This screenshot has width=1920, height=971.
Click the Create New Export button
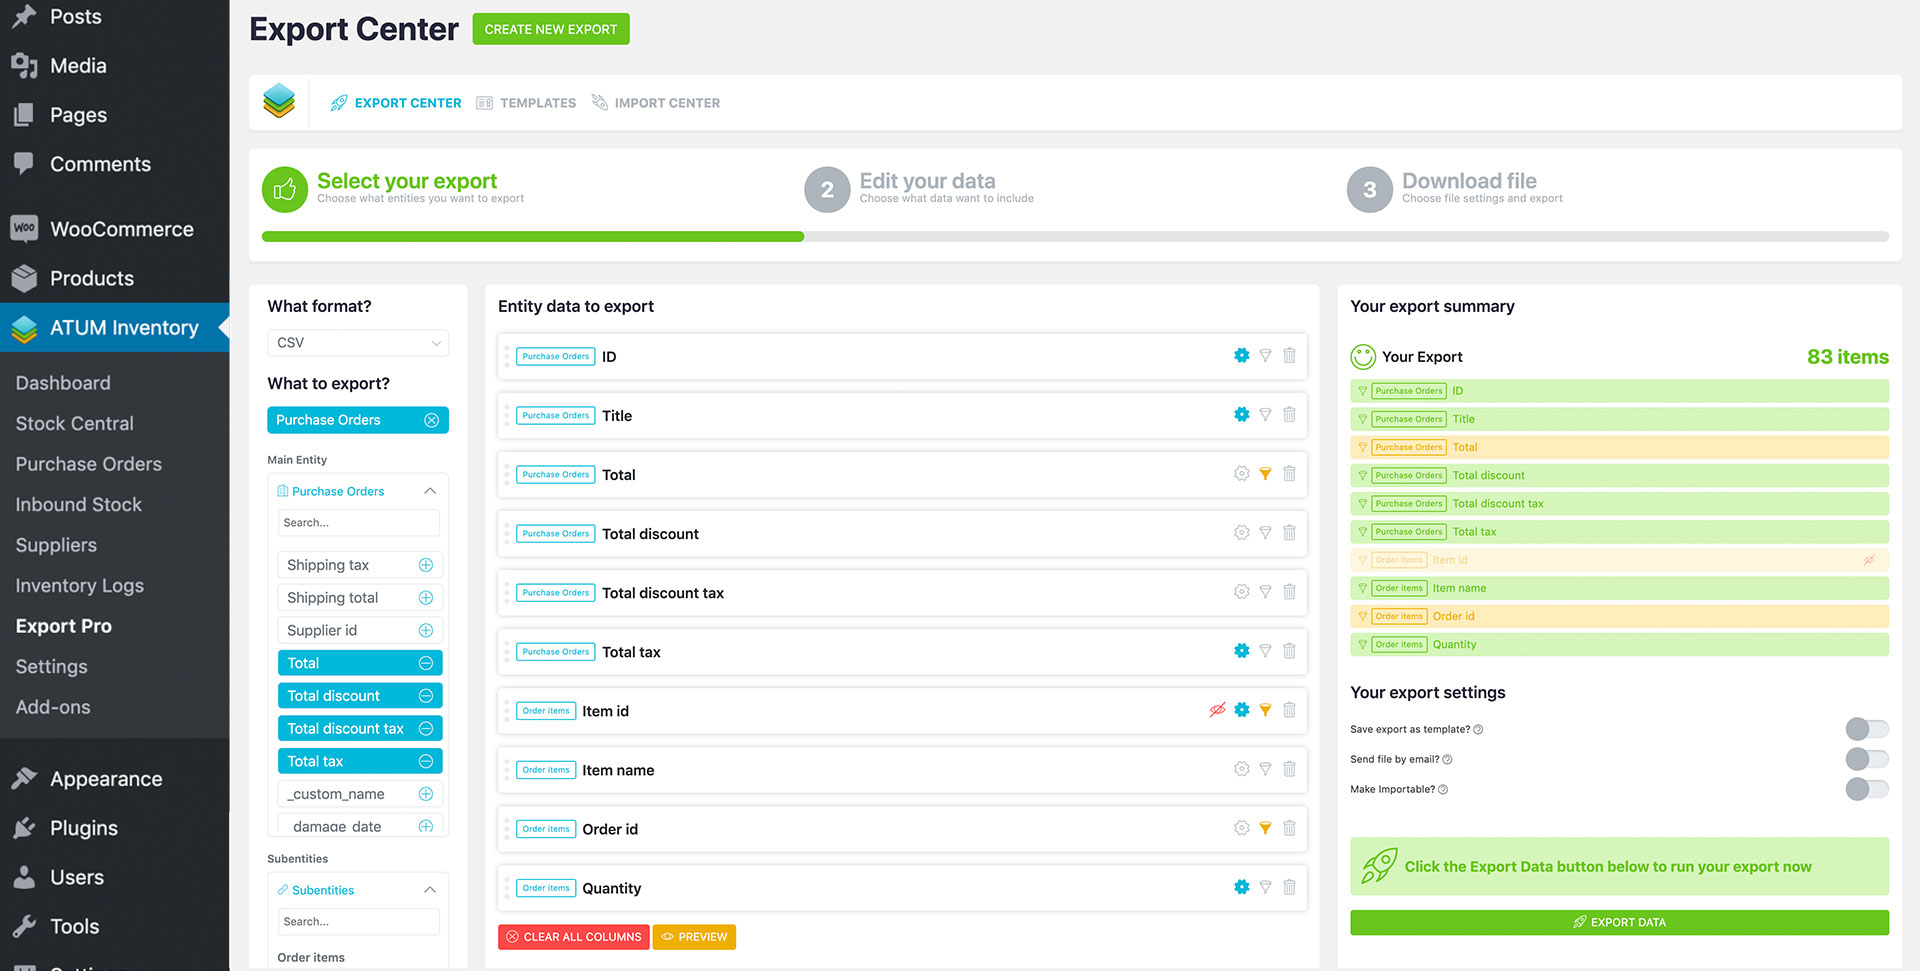tap(551, 29)
